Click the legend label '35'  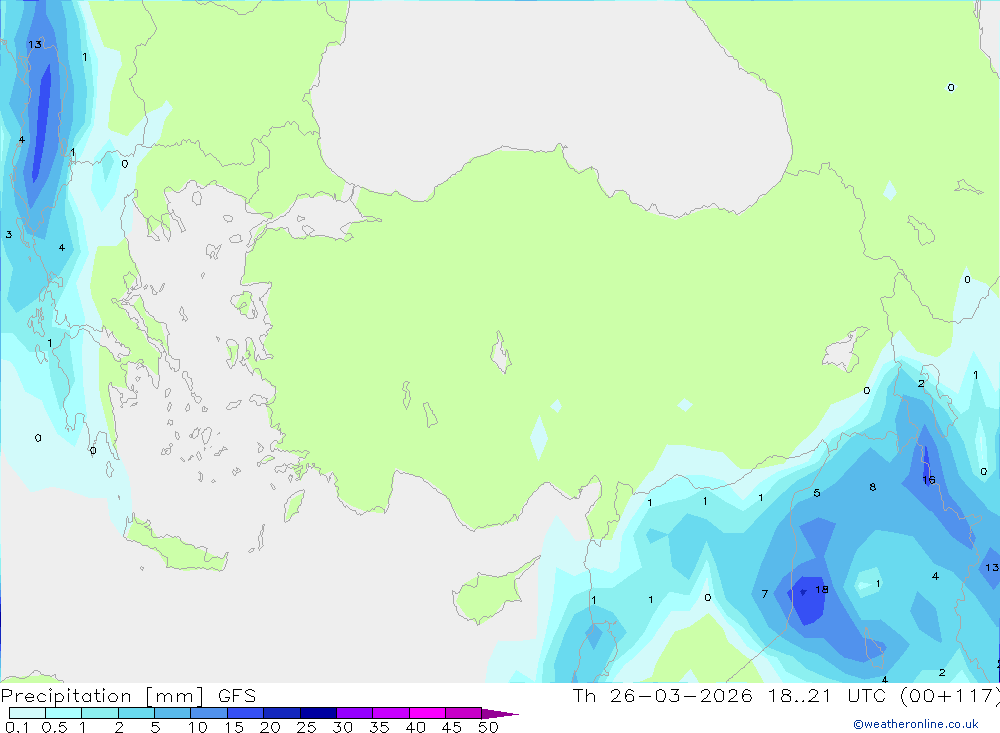(379, 727)
